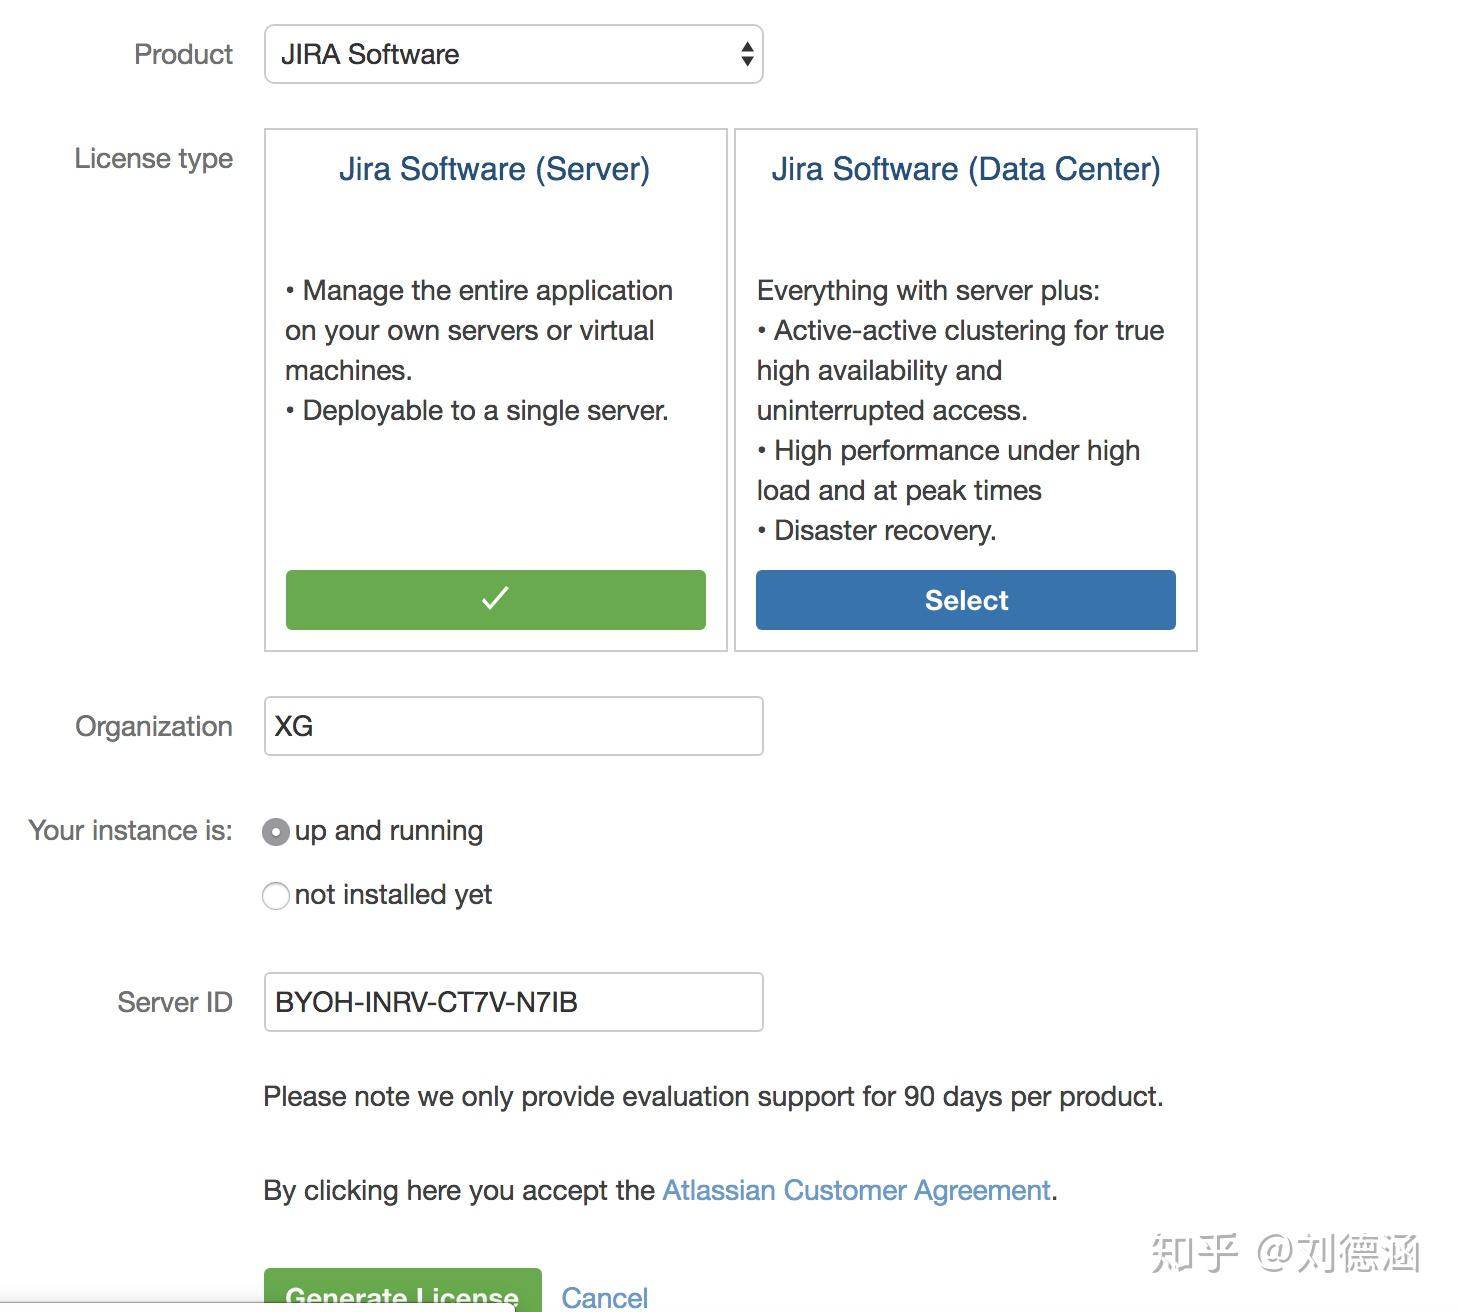Viewport: 1458px width, 1312px height.
Task: Click the Product field label
Action: 183,54
